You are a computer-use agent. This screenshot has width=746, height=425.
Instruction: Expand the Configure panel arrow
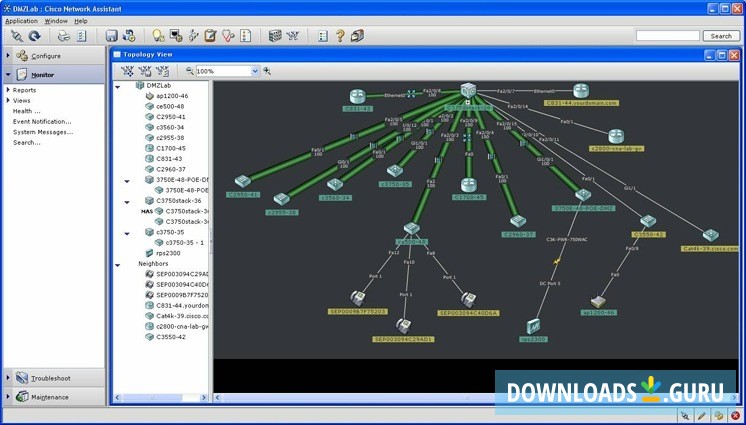[x=8, y=56]
